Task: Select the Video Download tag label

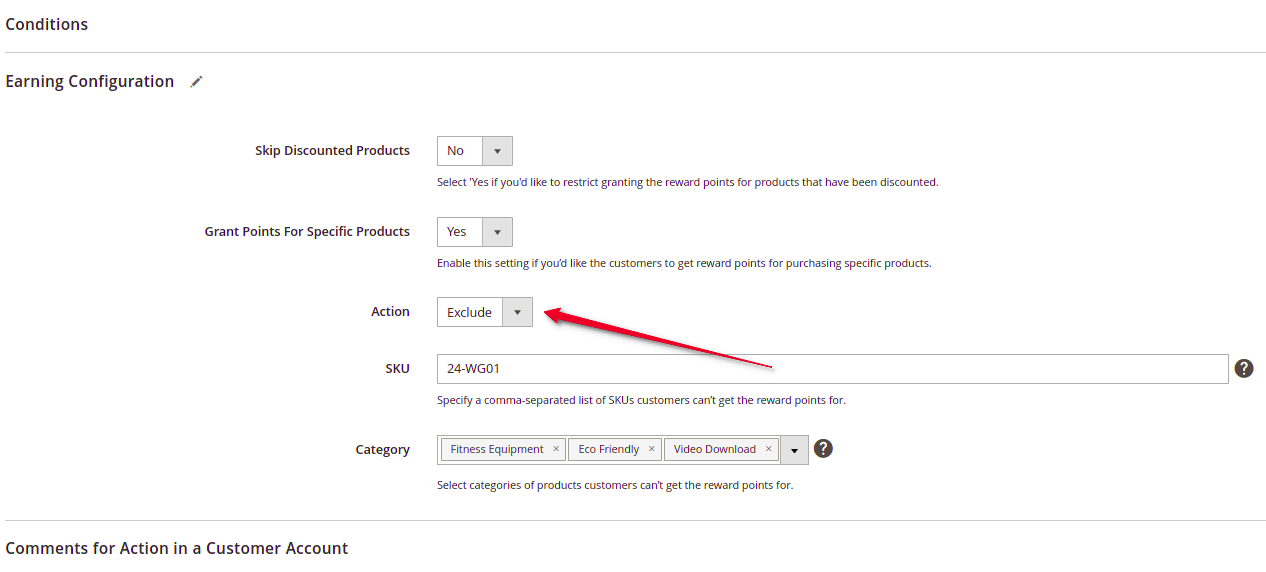Action: pyautogui.click(x=715, y=449)
